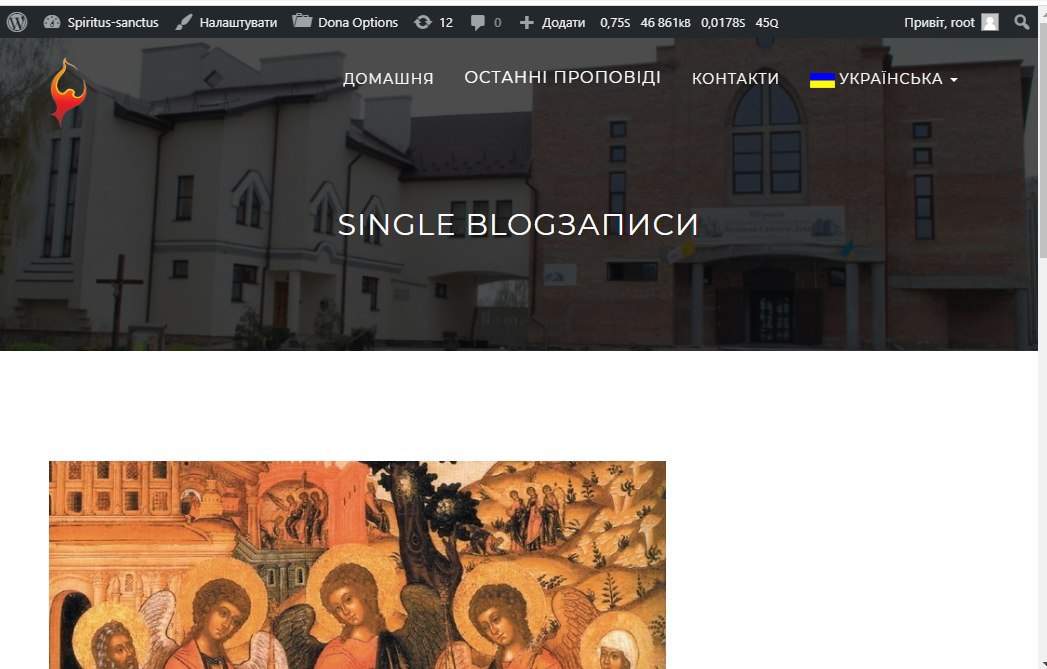Open the Останні проповіді menu item
This screenshot has height=669, width=1047.
(x=562, y=77)
